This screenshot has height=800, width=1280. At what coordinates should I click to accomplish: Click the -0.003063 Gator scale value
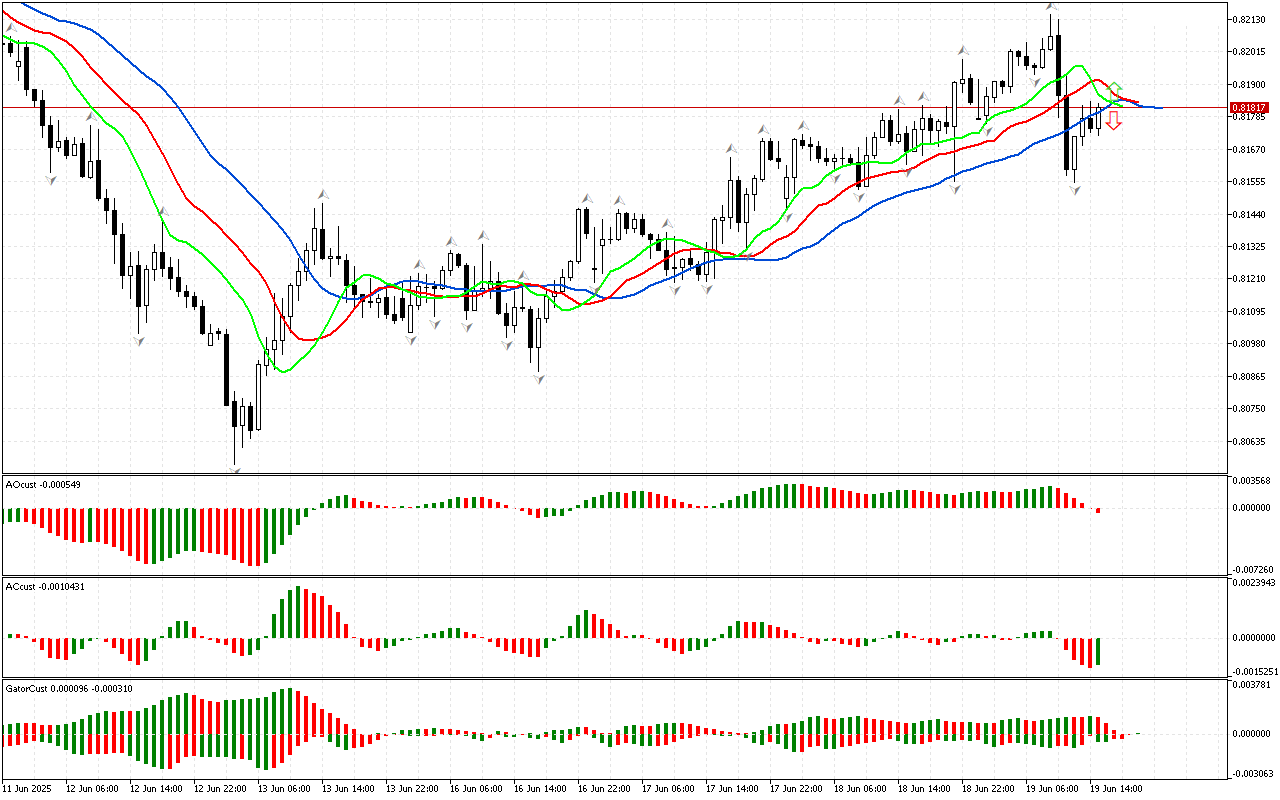click(1251, 773)
